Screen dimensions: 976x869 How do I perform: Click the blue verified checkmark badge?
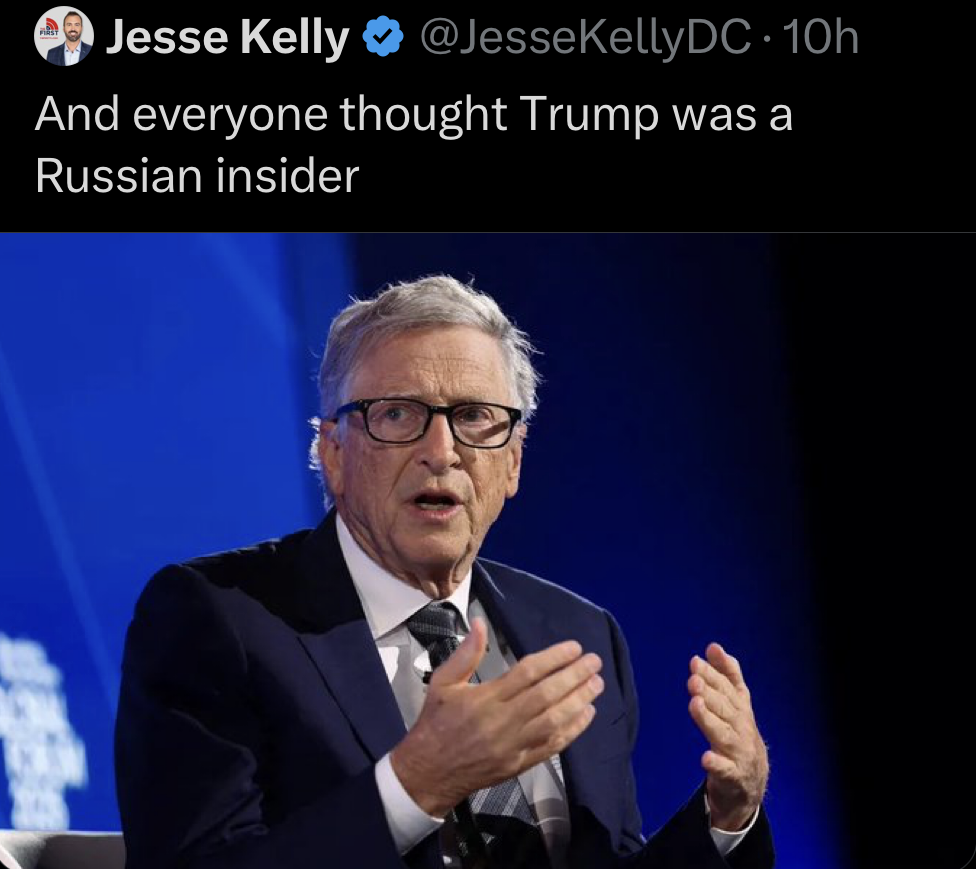[x=381, y=39]
